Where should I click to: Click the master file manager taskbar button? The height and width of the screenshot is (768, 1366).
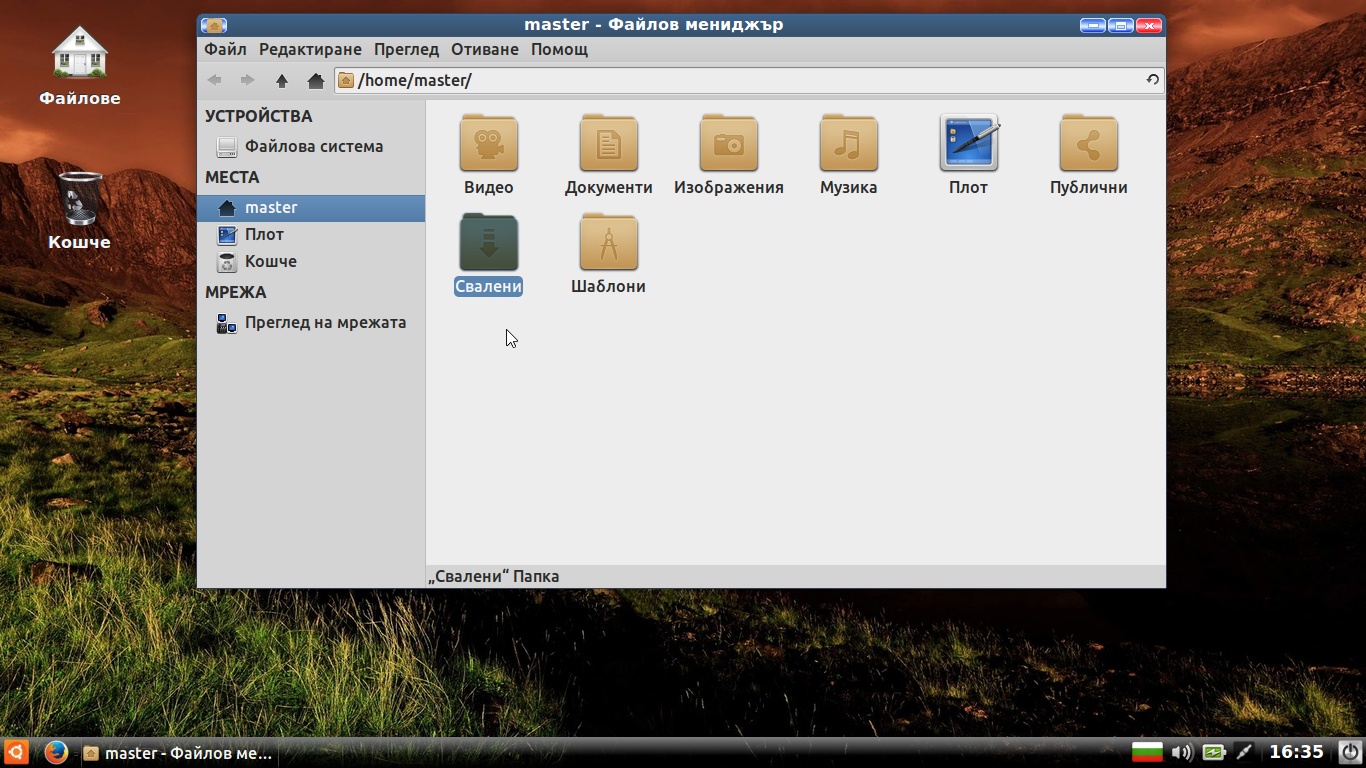tap(178, 753)
